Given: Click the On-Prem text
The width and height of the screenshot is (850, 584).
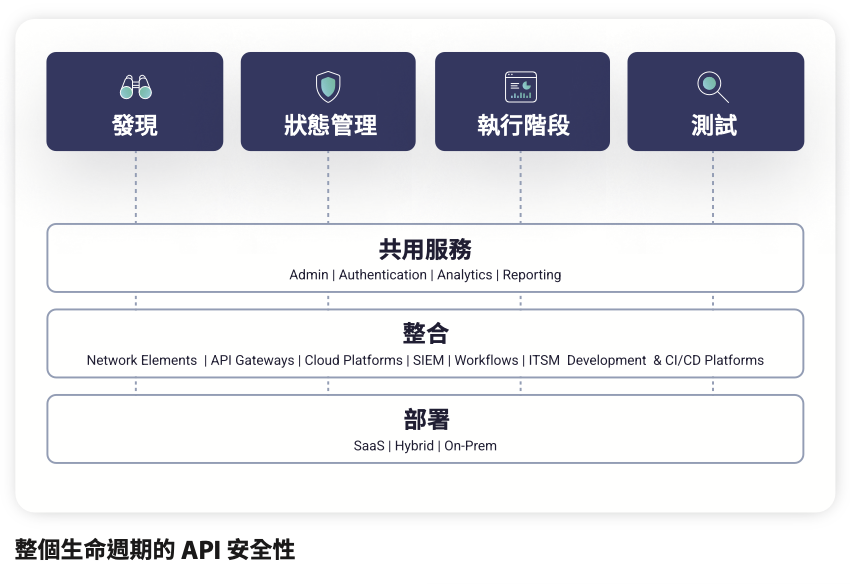Looking at the screenshot, I should pyautogui.click(x=471, y=446).
